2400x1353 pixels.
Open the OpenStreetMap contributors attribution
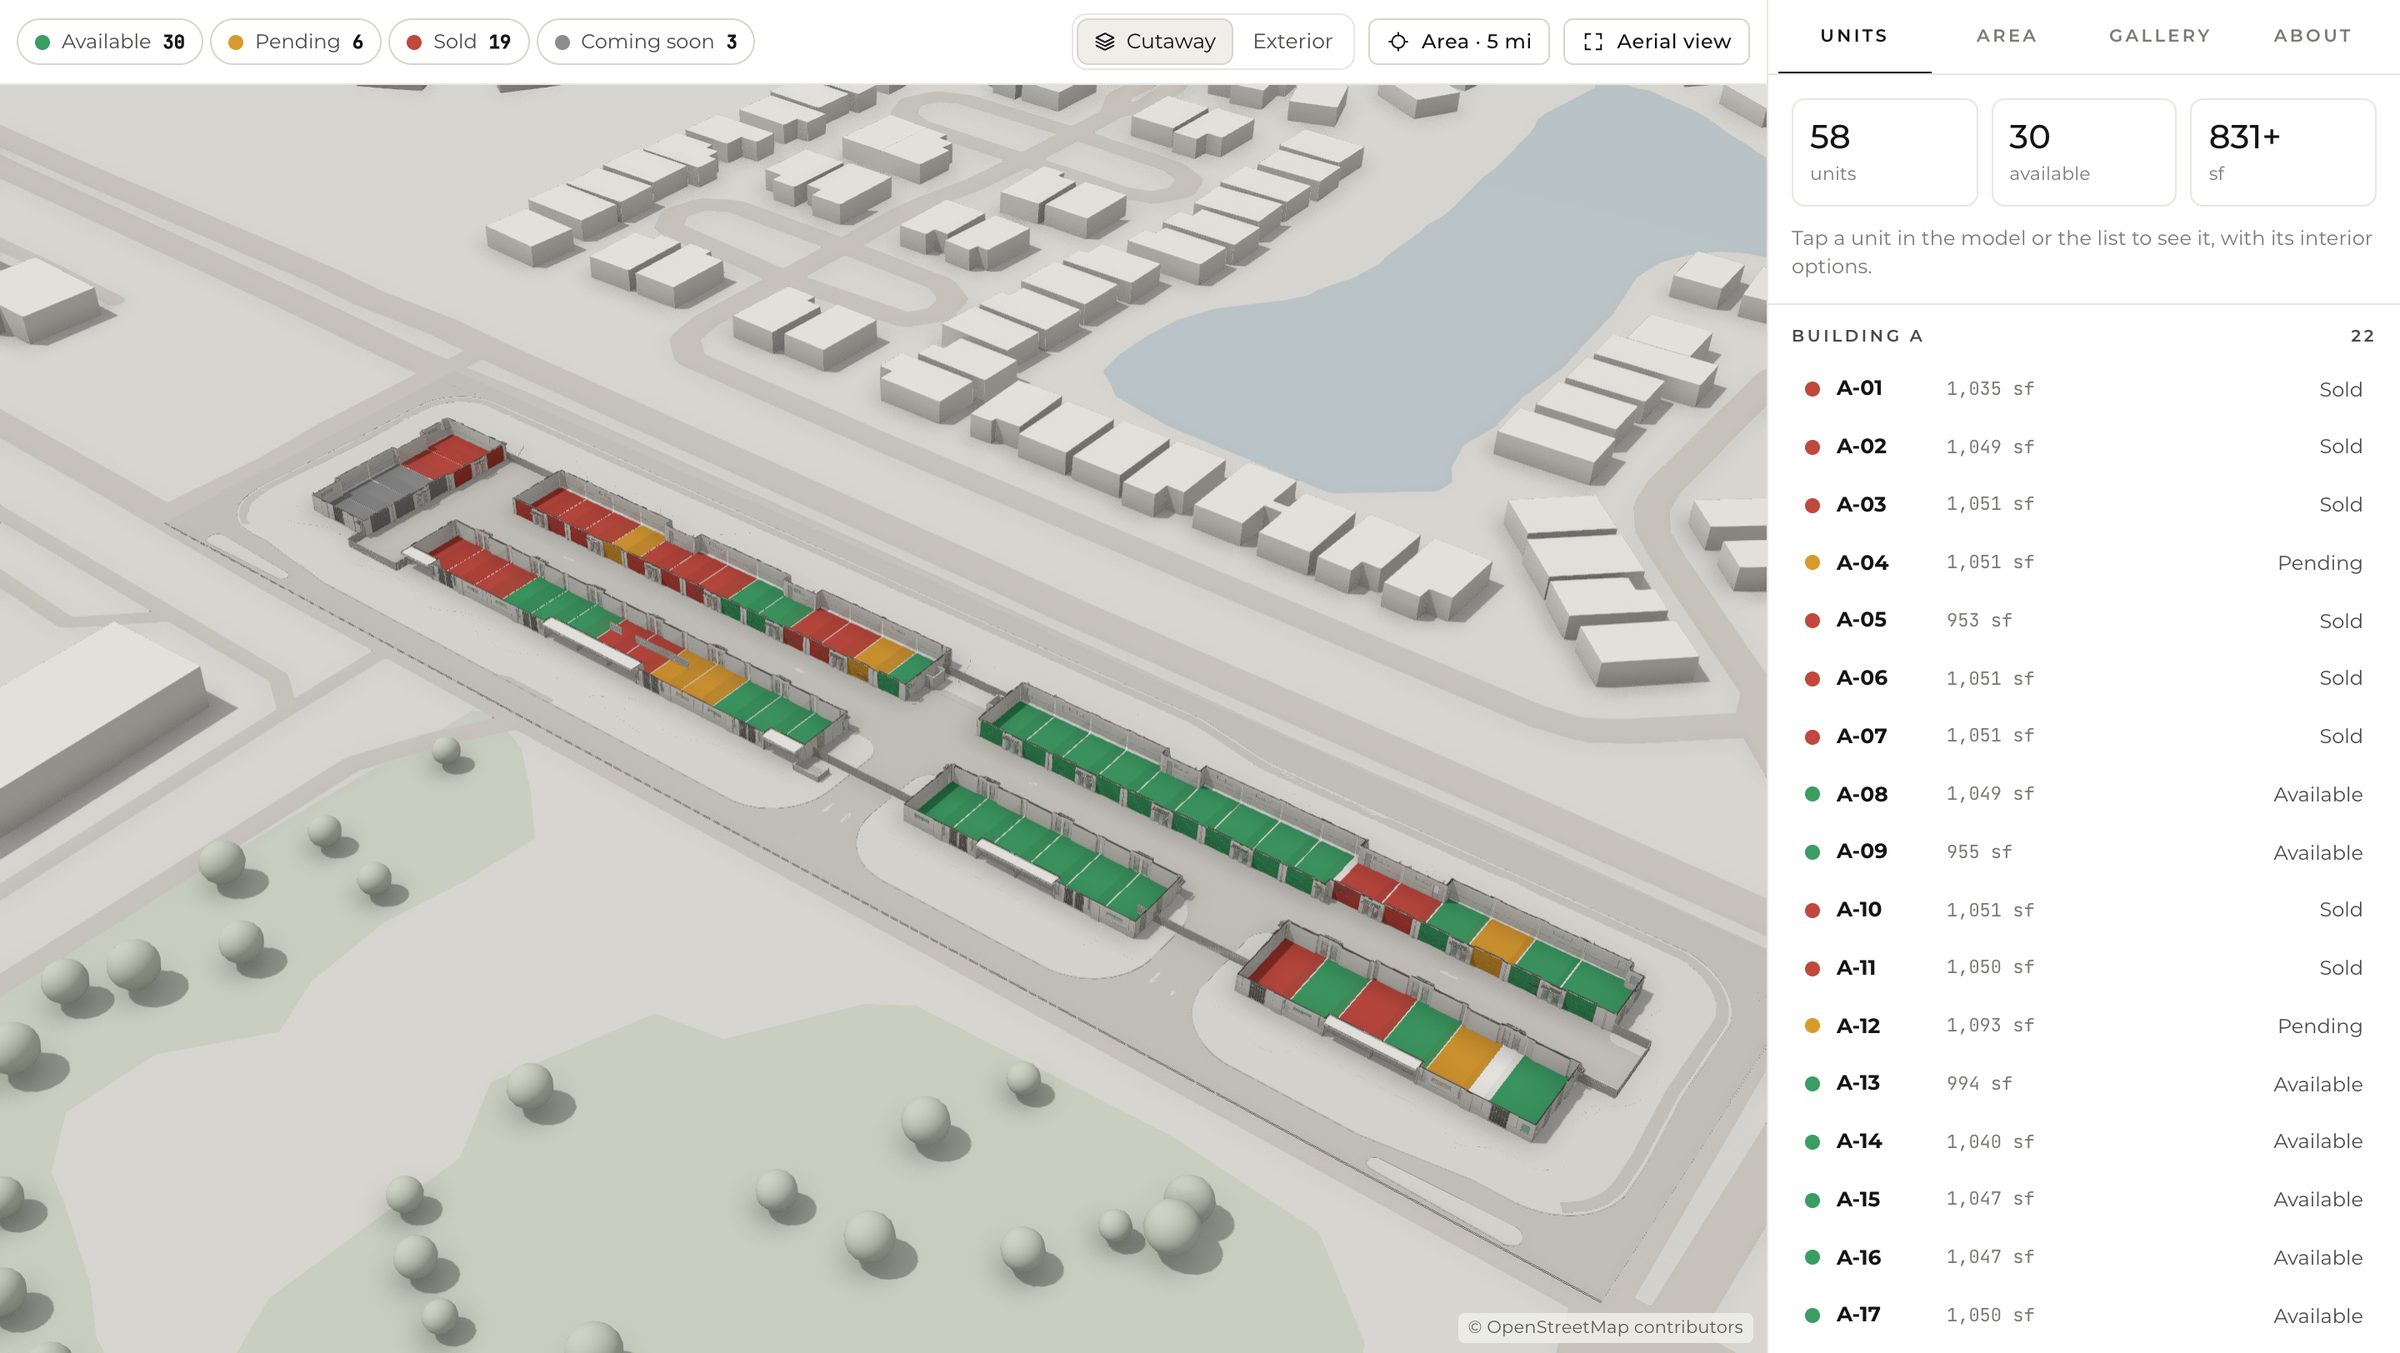1605,1327
